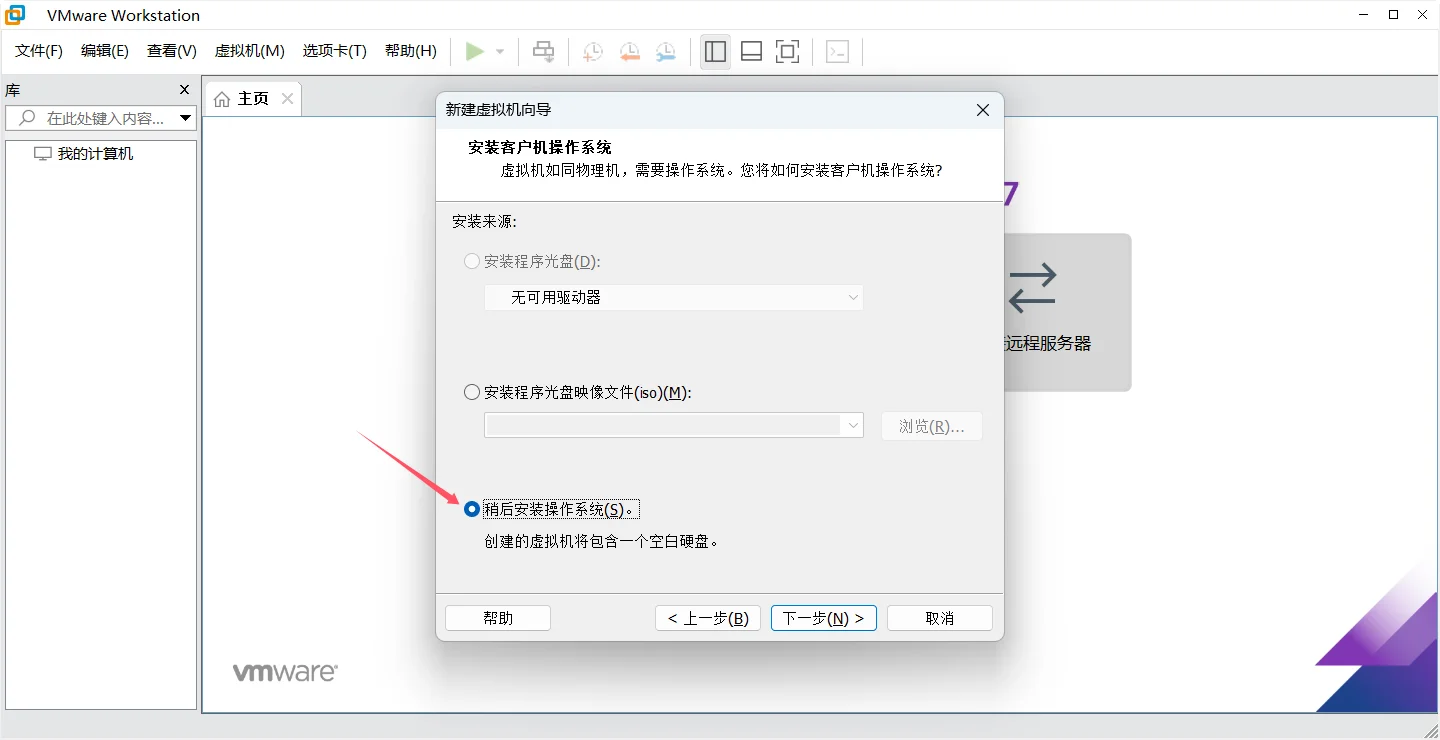Click the Send Ctrl+Alt+Del toolbar icon
This screenshot has height=740, width=1440.
coord(544,51)
